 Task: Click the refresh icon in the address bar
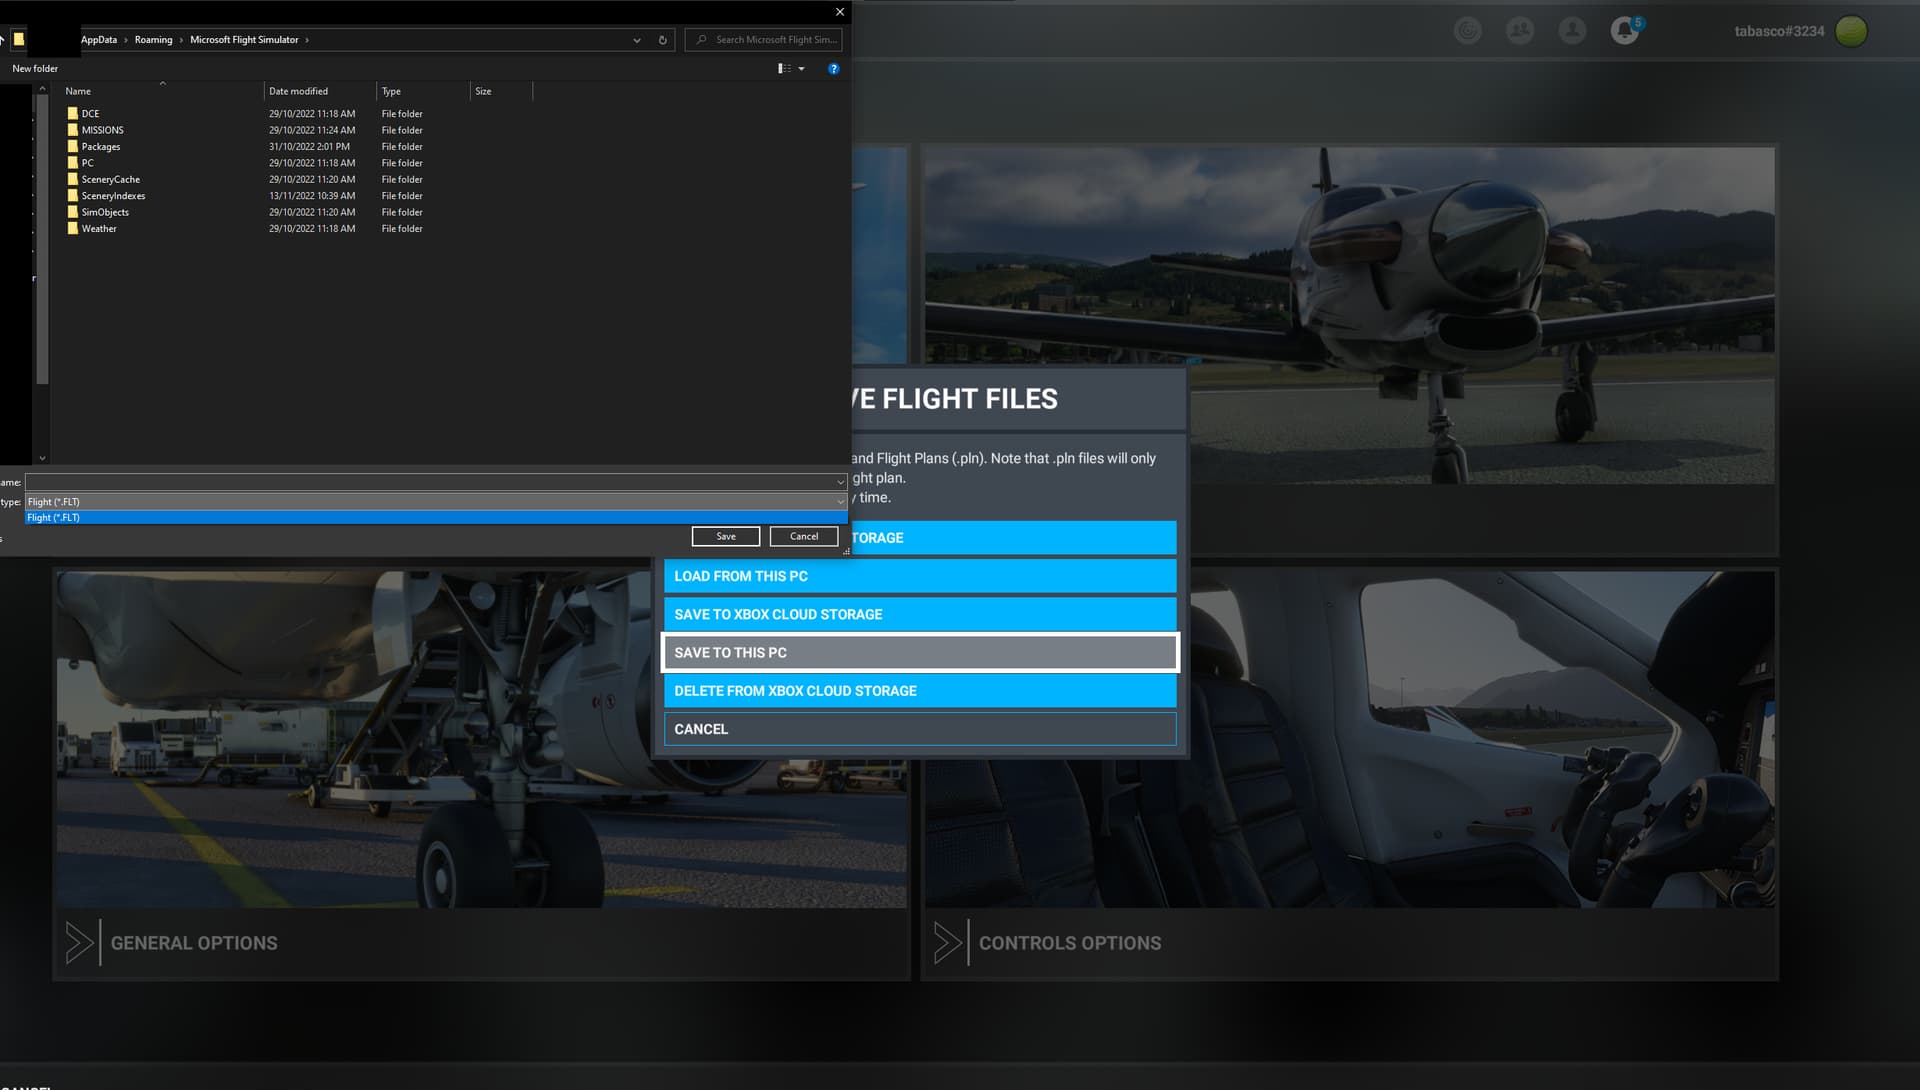[662, 40]
